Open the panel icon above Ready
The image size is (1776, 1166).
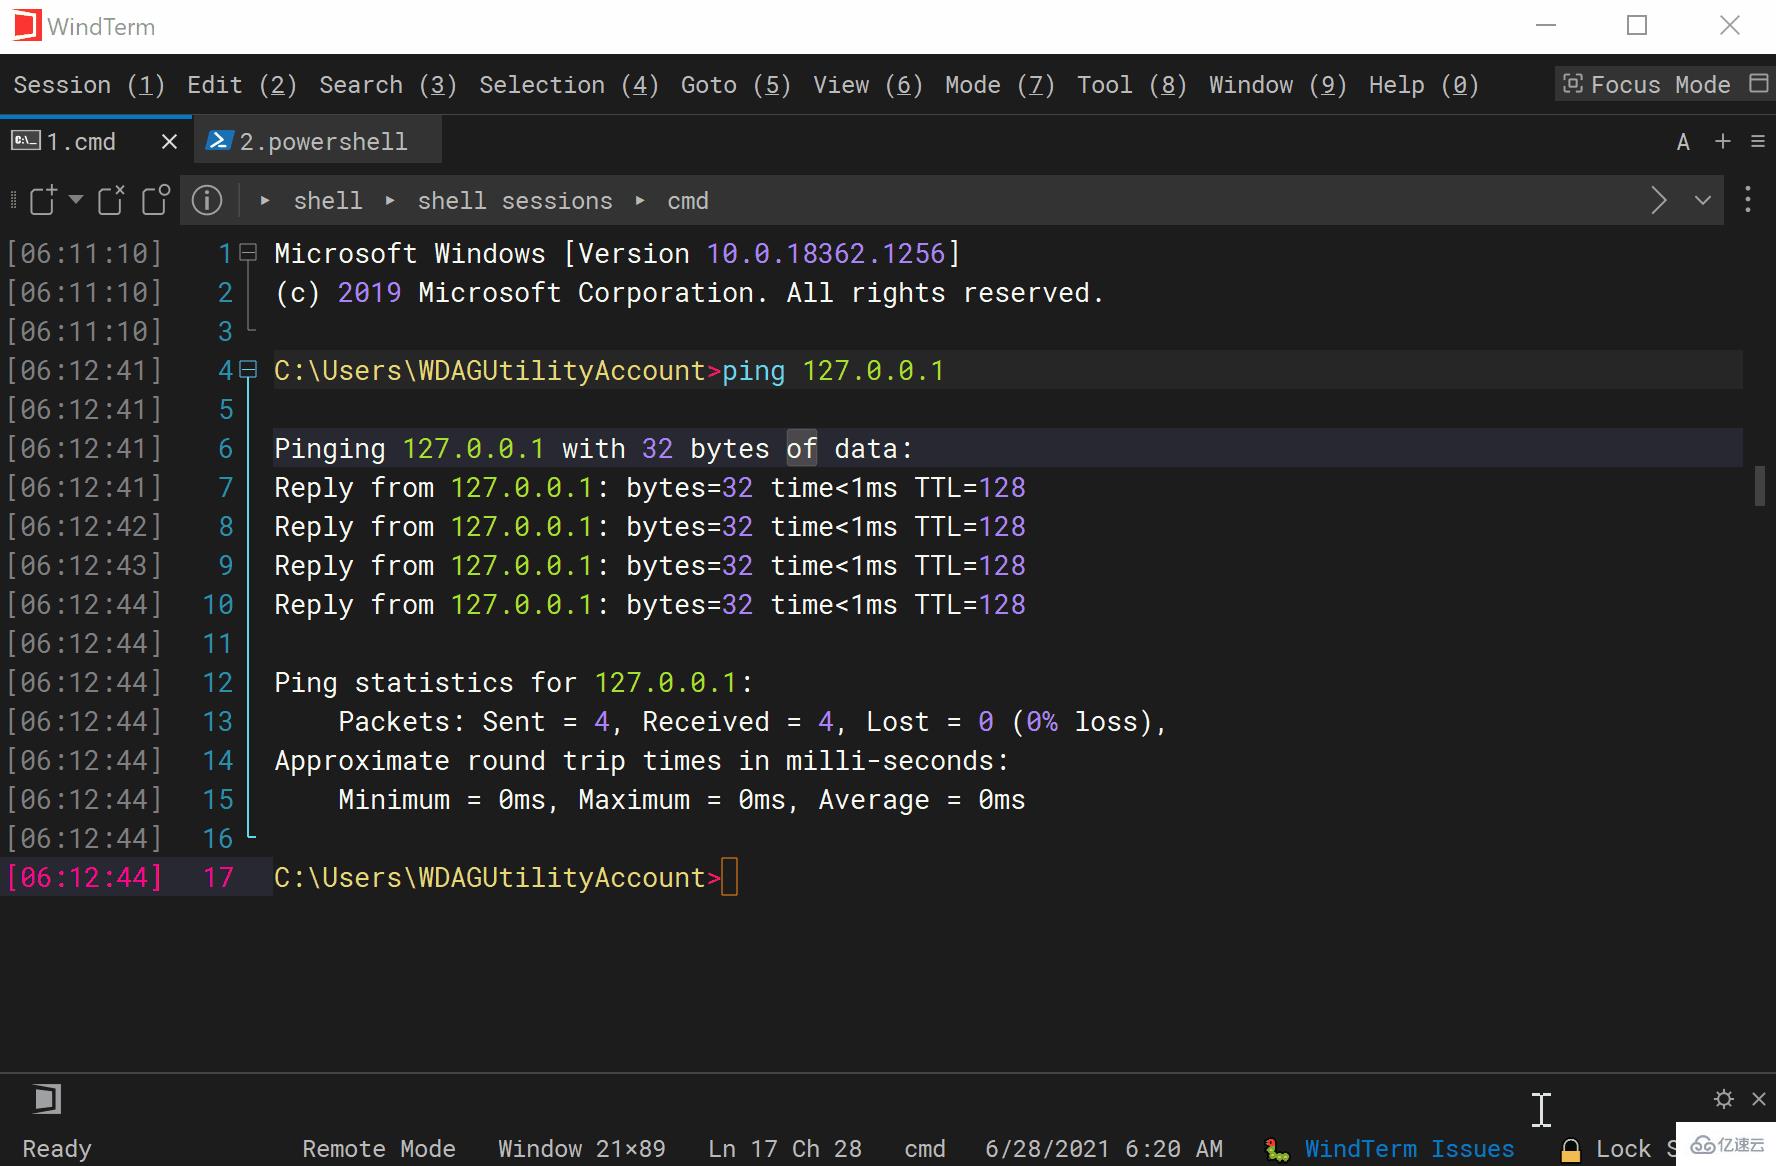(x=47, y=1099)
